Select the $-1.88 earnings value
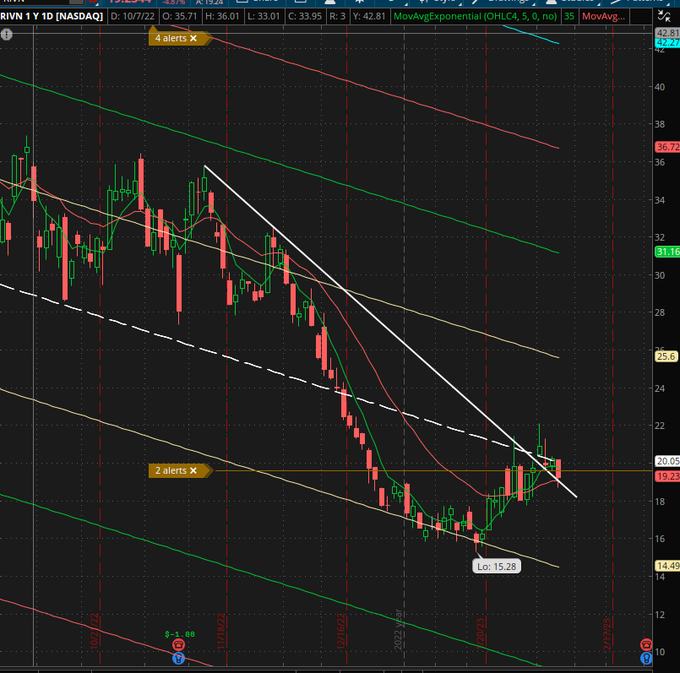This screenshot has width=680, height=673. pos(180,634)
